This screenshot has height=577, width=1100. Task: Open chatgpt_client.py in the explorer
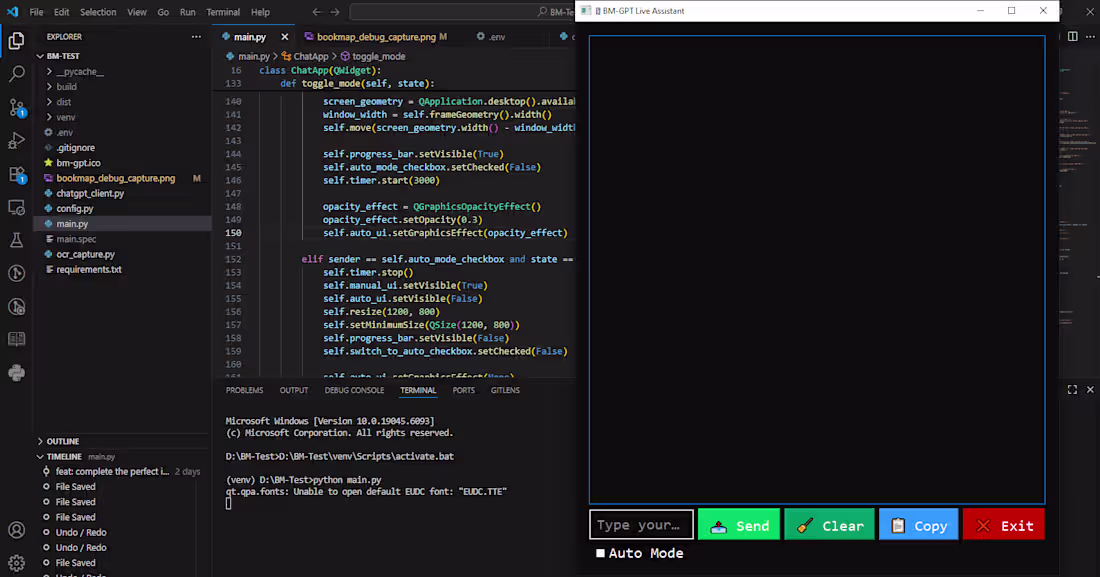coord(90,193)
